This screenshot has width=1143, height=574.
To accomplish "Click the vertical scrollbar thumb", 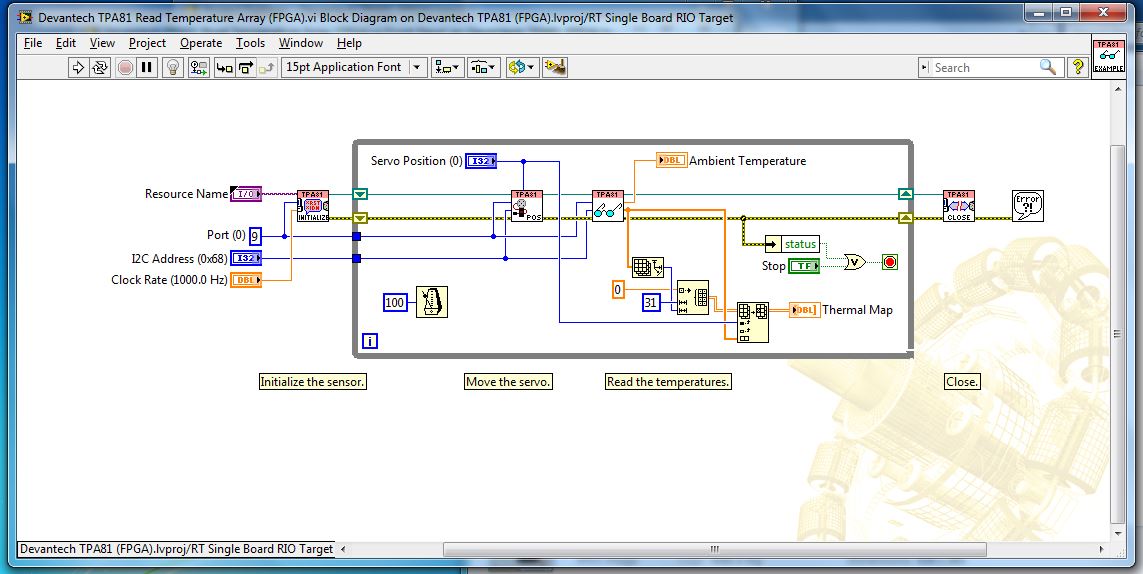I will pyautogui.click(x=1117, y=332).
